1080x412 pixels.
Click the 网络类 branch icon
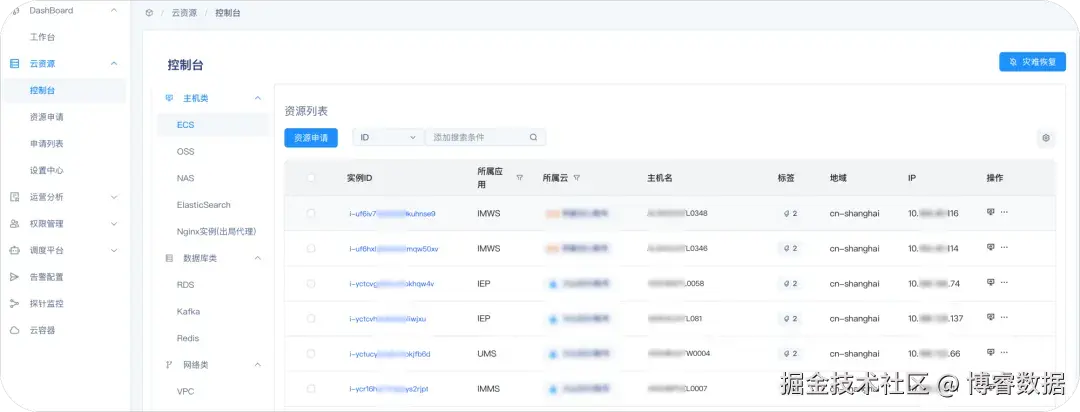pos(169,364)
